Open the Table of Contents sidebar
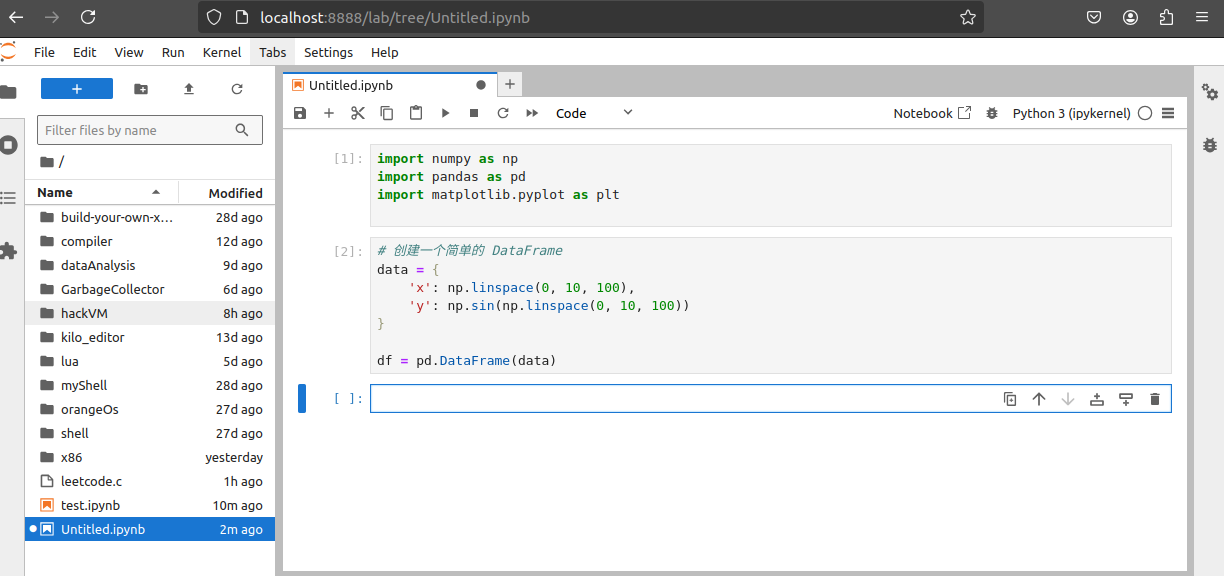The height and width of the screenshot is (576, 1224). (x=9, y=198)
